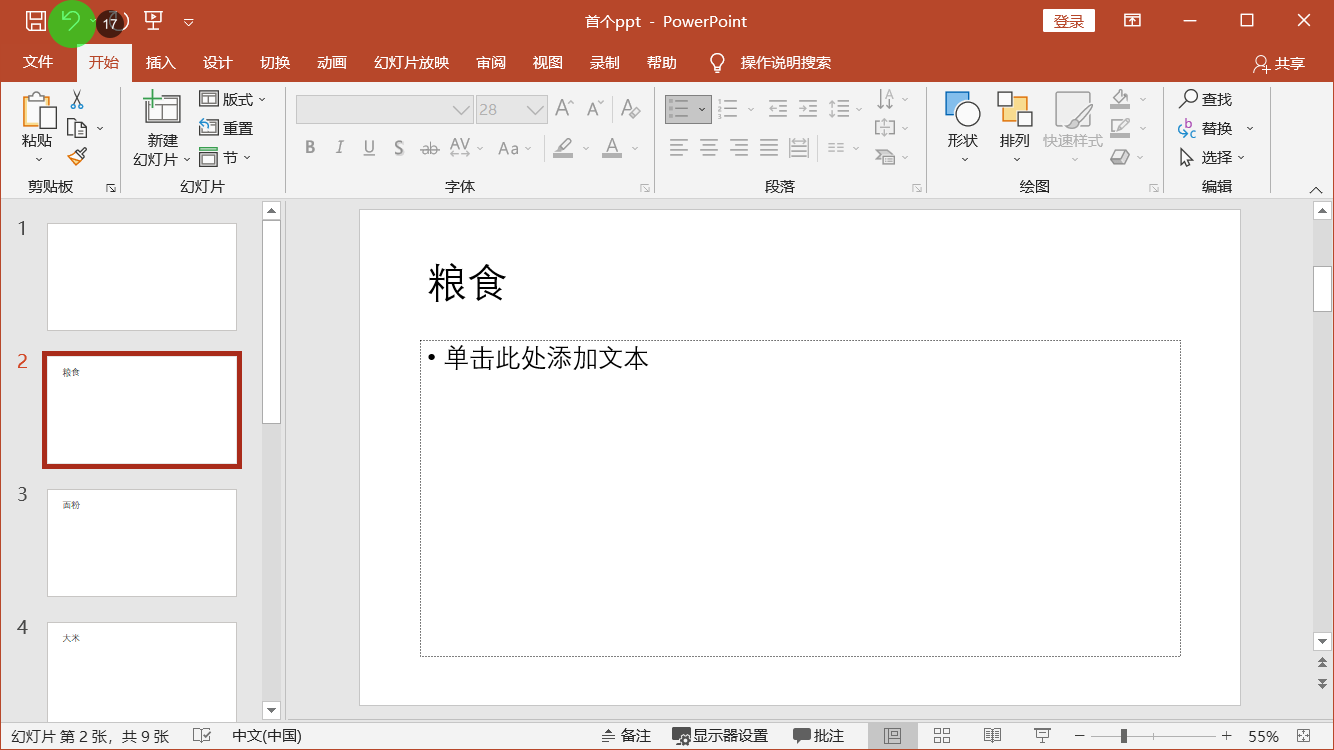Click 共享 Share button
The image size is (1334, 750).
[1279, 63]
